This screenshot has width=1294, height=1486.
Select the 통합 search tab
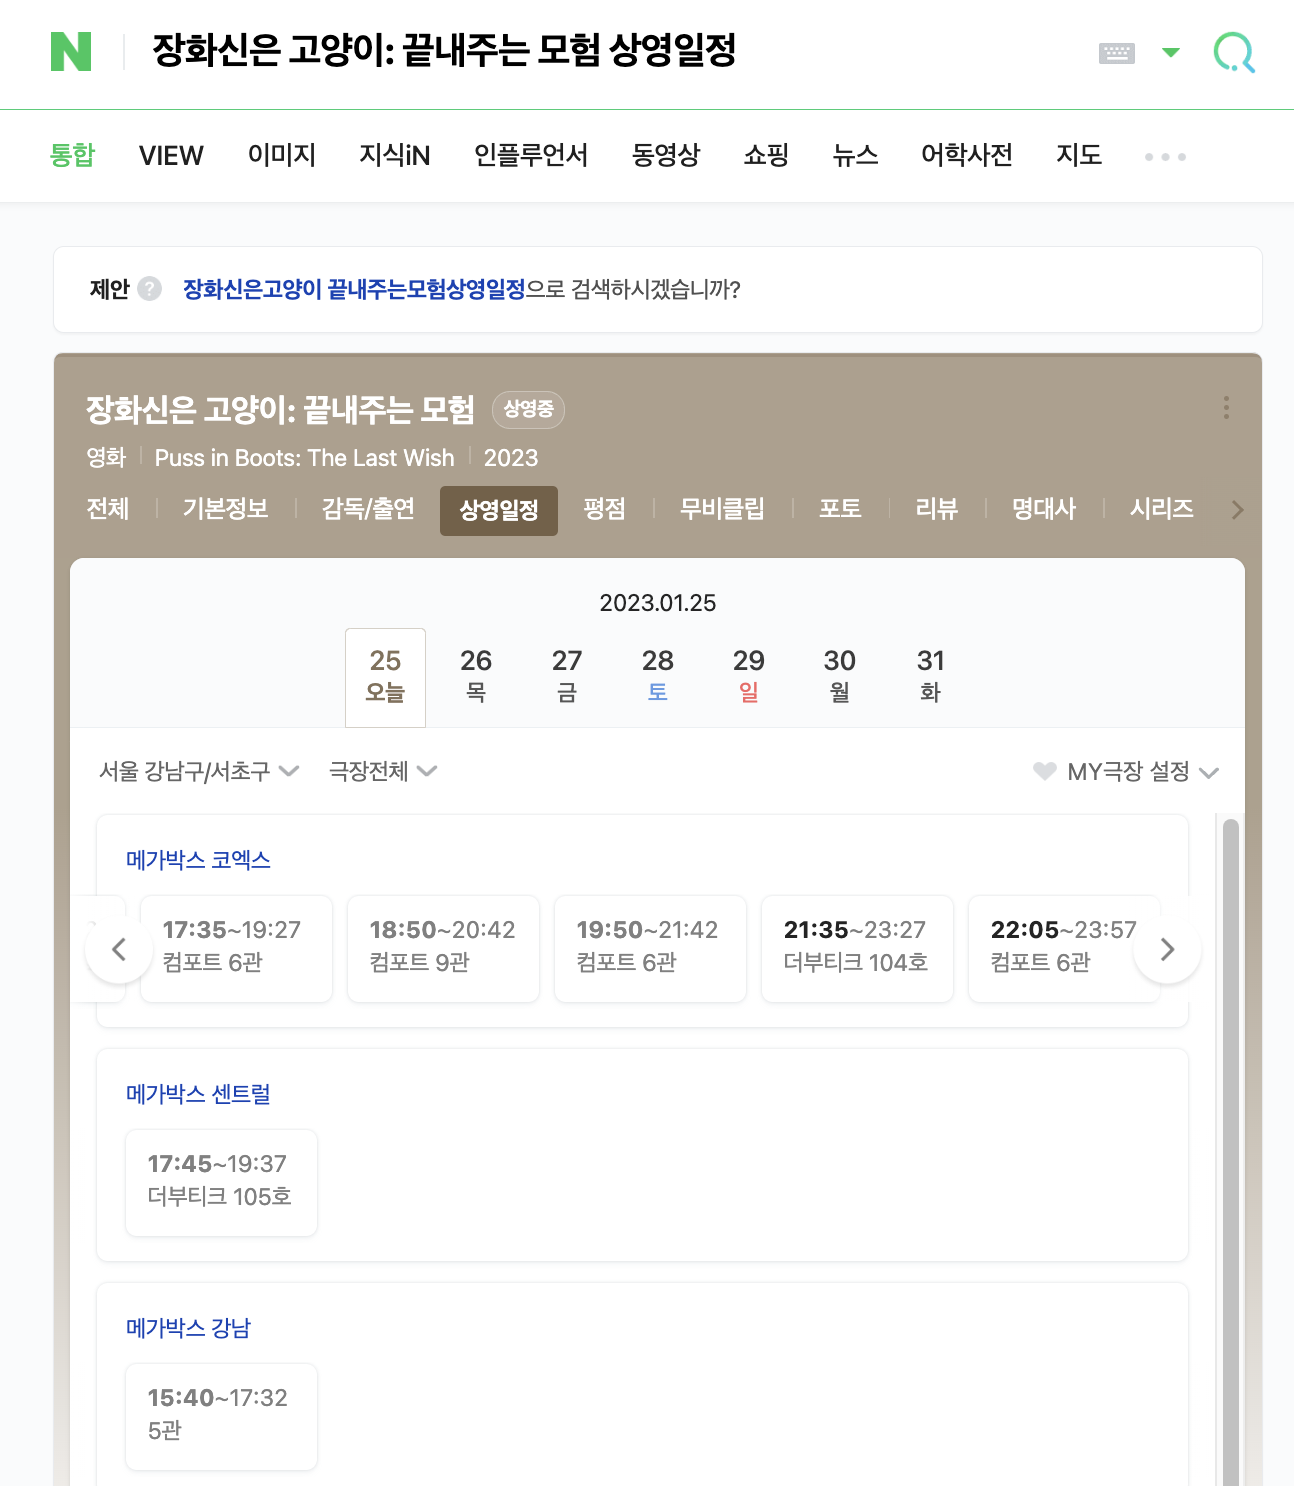[72, 155]
